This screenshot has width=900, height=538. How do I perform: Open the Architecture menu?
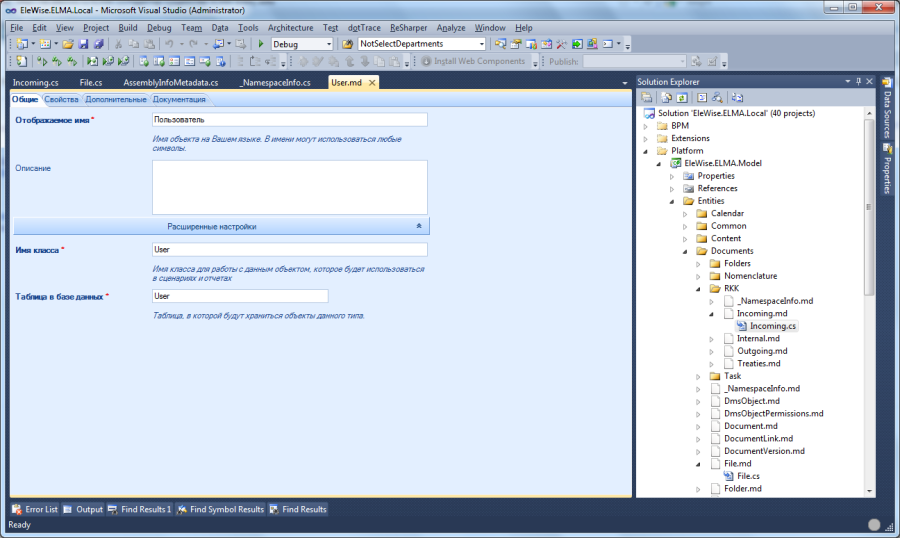290,28
